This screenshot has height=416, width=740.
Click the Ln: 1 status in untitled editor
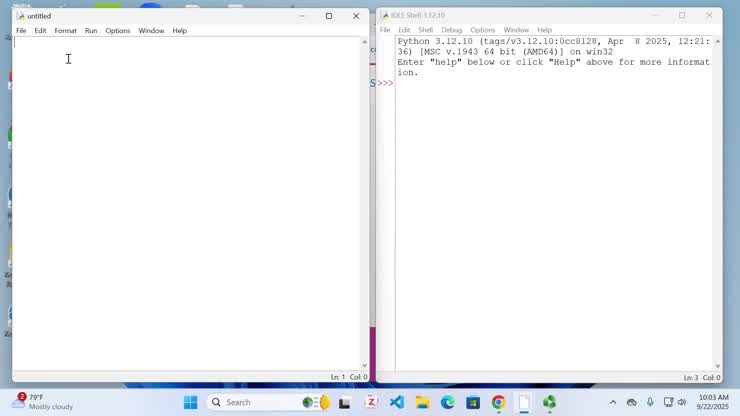[337, 377]
